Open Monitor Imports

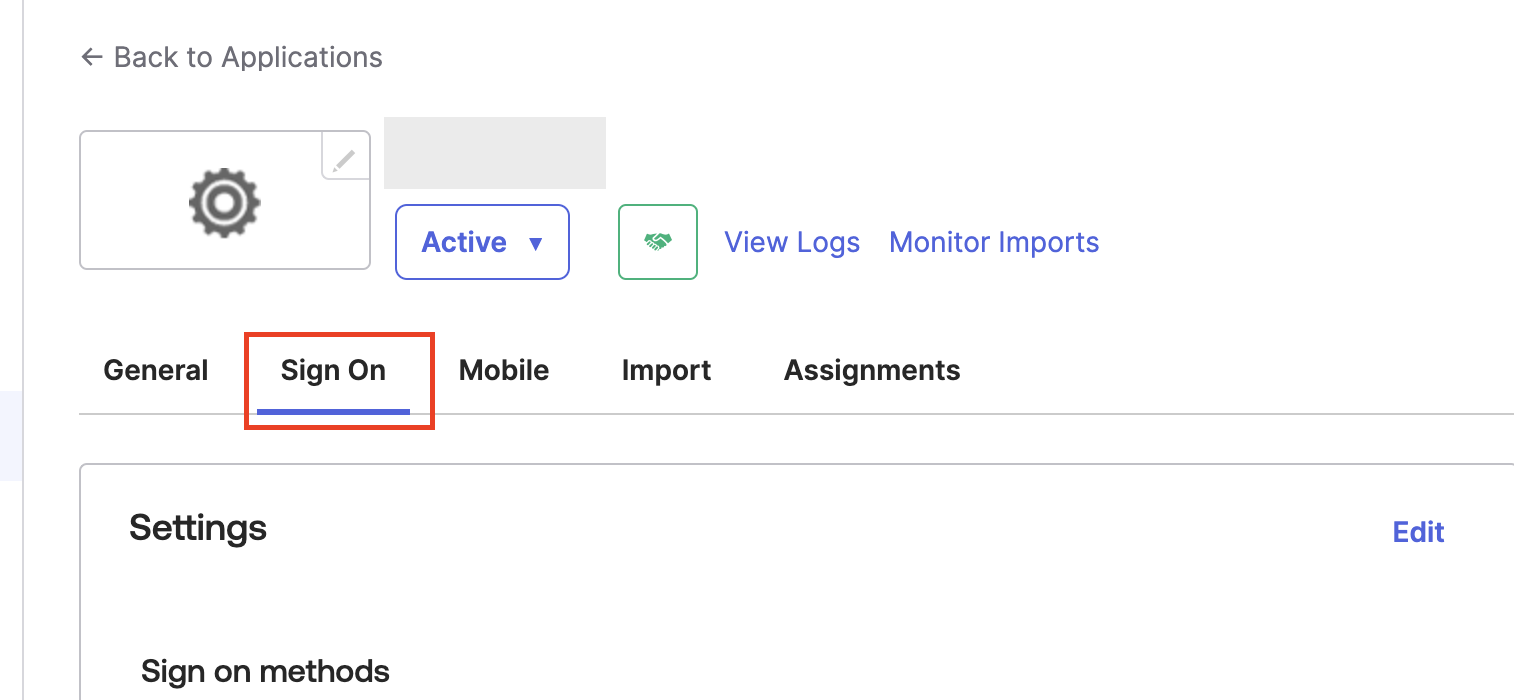point(994,243)
